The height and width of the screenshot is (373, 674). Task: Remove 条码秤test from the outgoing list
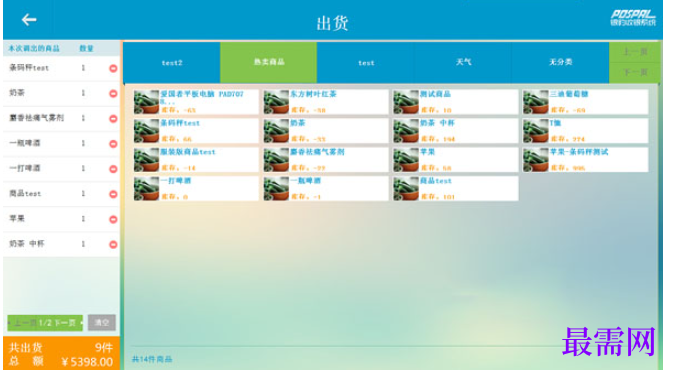pos(113,68)
